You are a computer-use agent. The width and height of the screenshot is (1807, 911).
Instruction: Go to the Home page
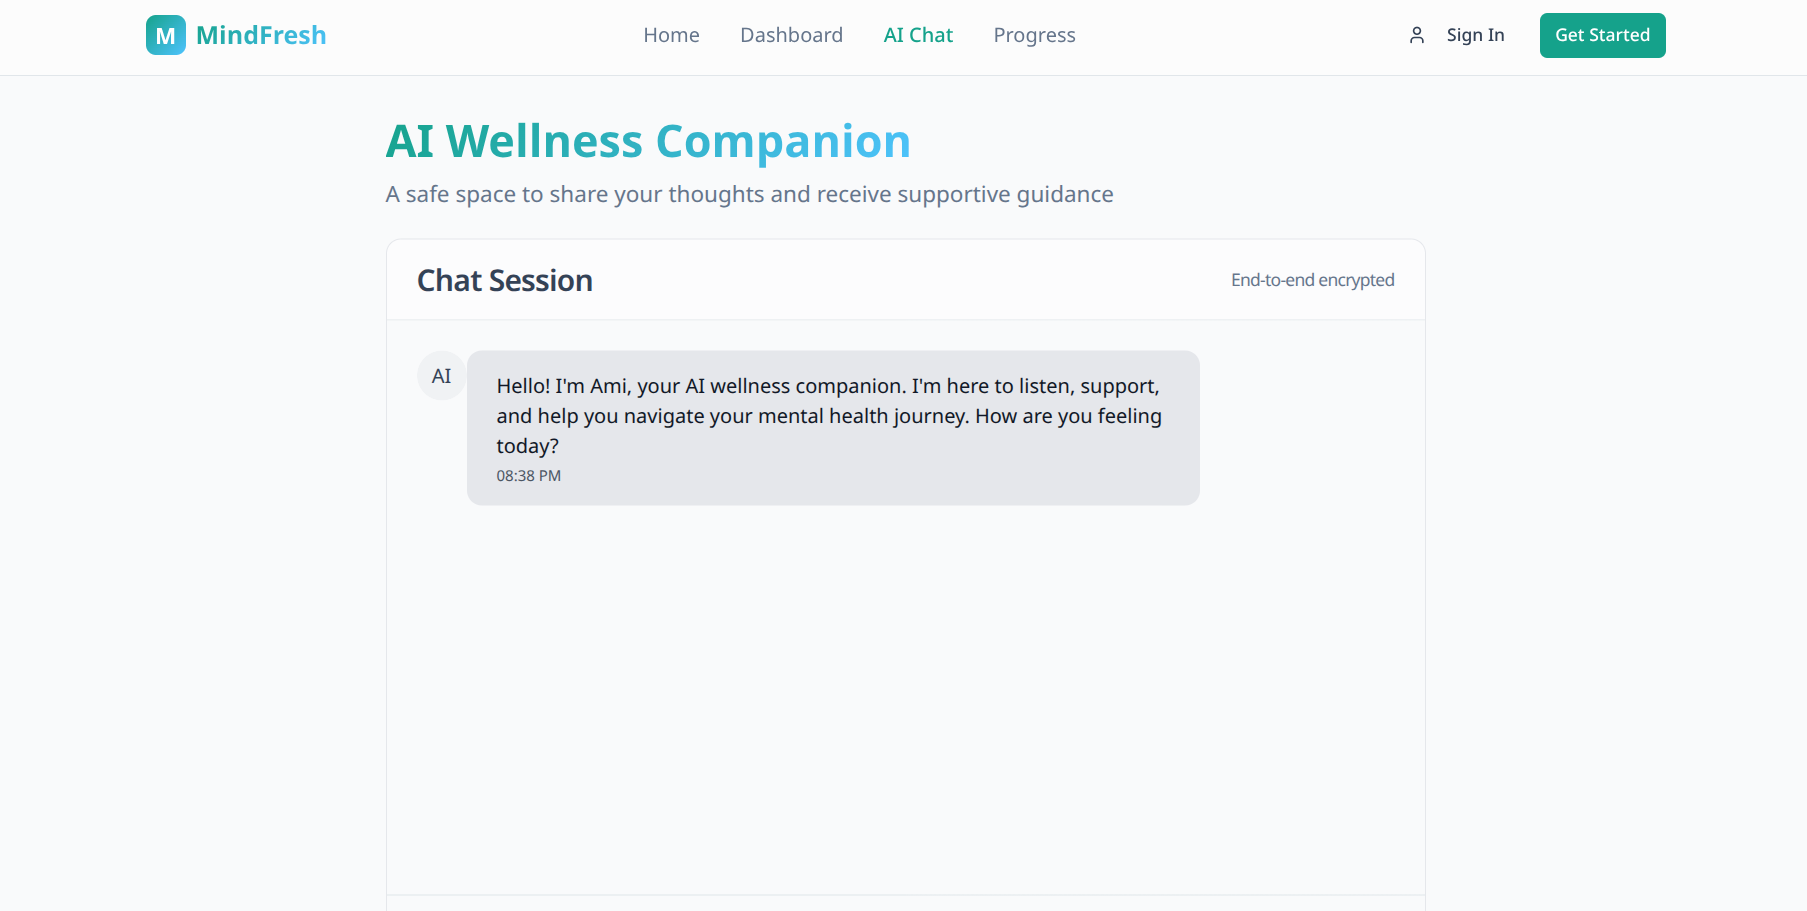pos(671,35)
